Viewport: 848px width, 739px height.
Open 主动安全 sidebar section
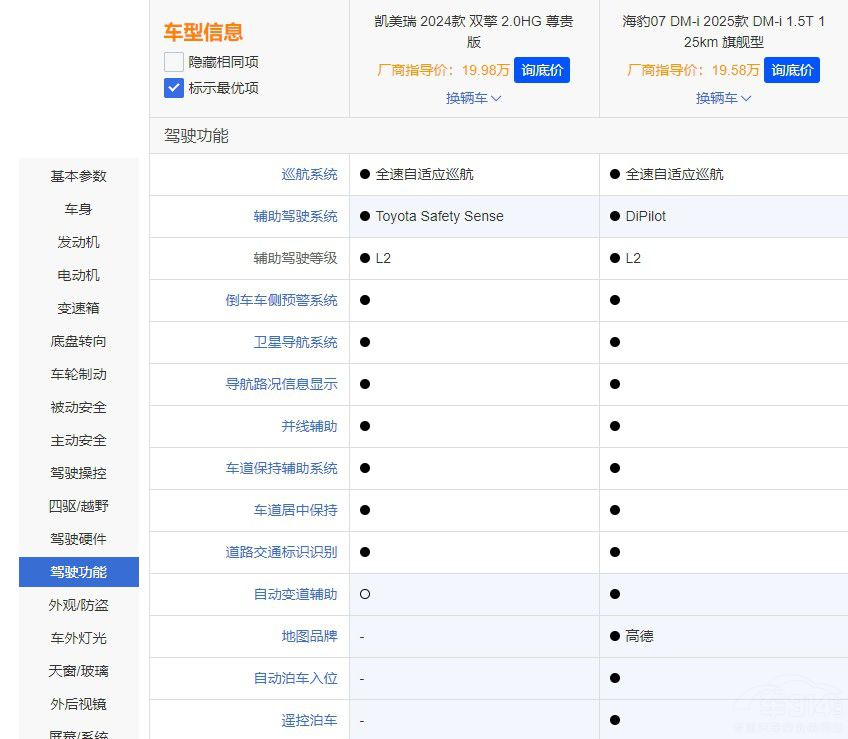coord(79,440)
